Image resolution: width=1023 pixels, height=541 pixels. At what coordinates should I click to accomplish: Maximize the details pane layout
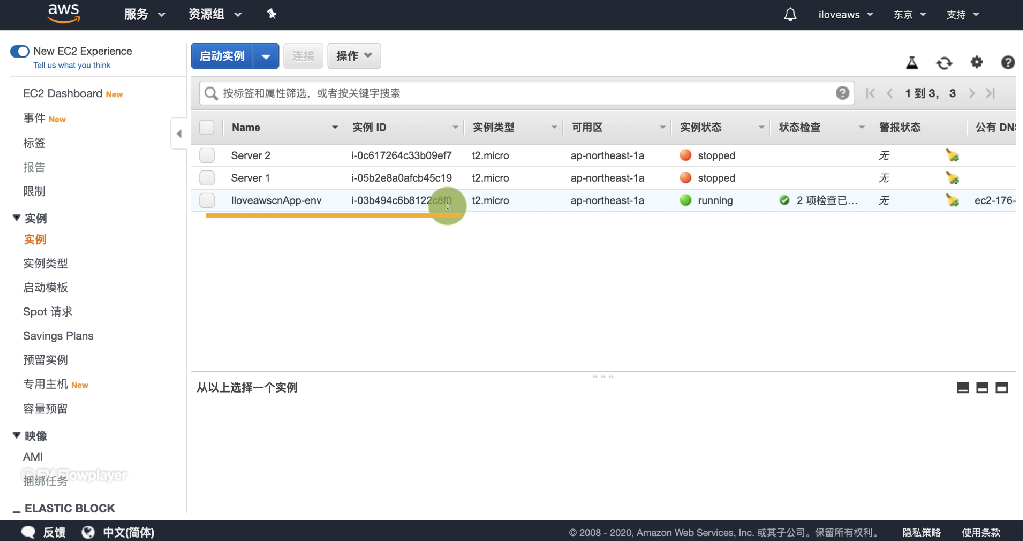coord(1001,388)
